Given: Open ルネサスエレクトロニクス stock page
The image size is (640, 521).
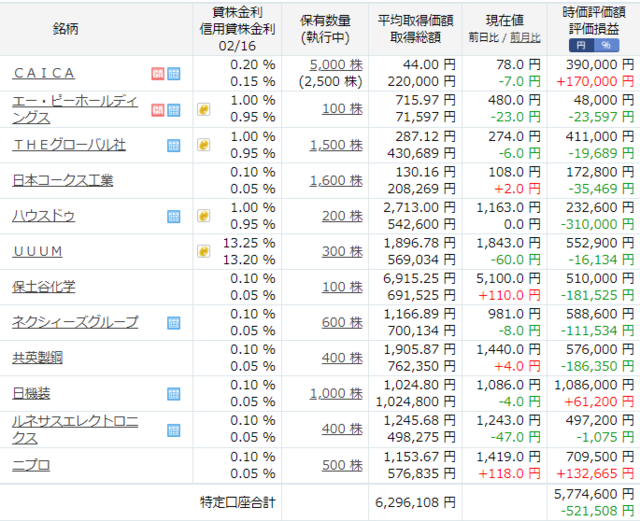Looking at the screenshot, I should pyautogui.click(x=75, y=430).
